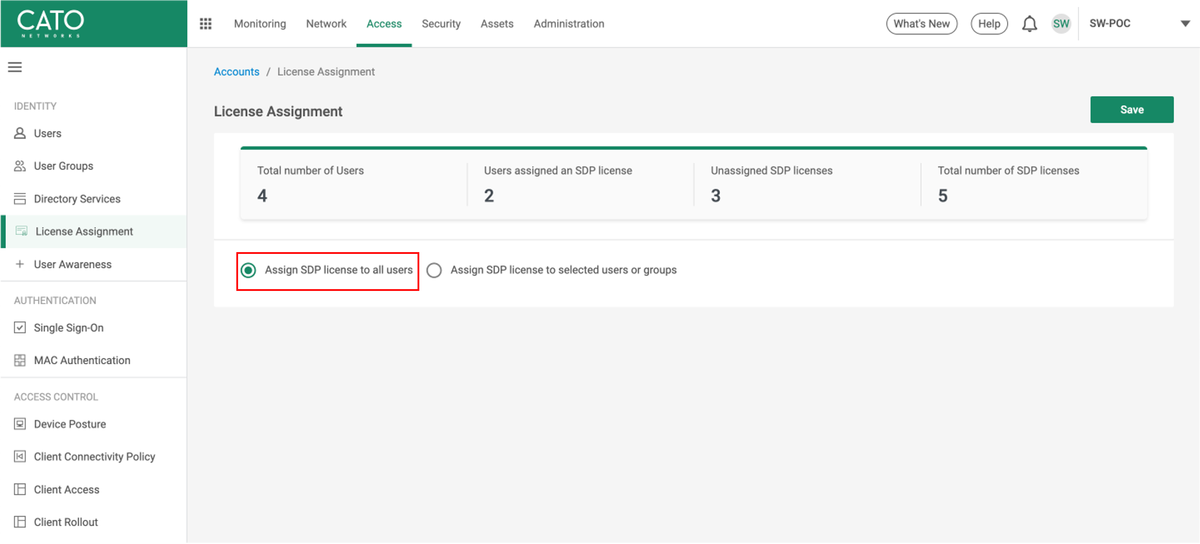
Task: Click the Client Connectivity Policy icon
Action: 20,457
